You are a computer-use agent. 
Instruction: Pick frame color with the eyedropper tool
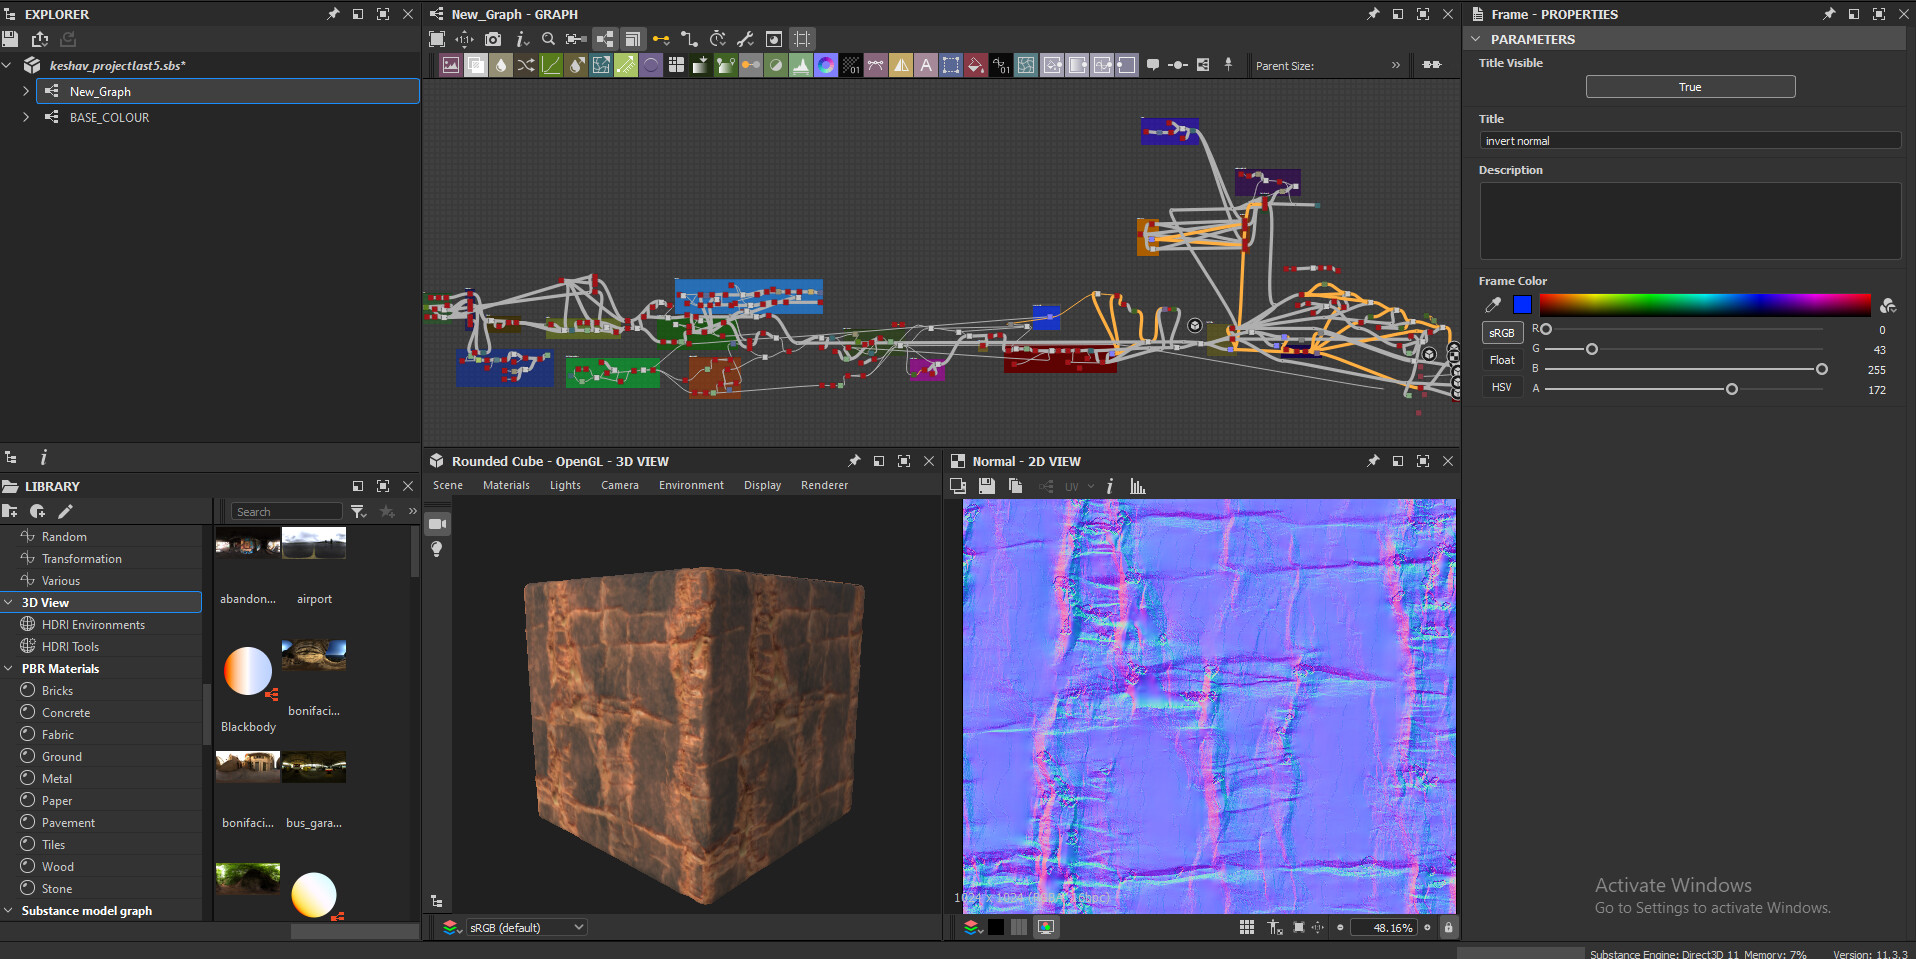click(x=1493, y=305)
